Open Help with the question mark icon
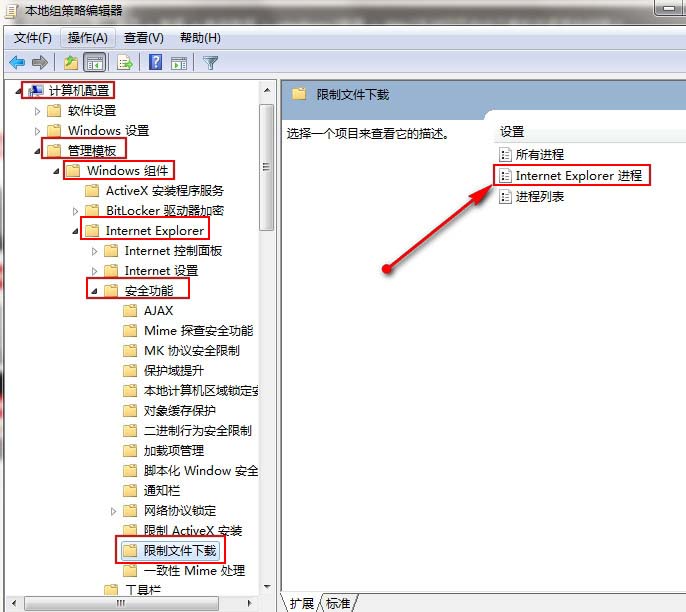 pyautogui.click(x=155, y=62)
